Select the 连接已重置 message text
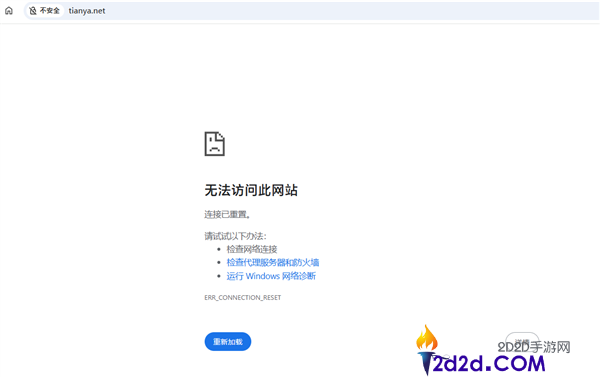The height and width of the screenshot is (377, 600). [x=227, y=214]
